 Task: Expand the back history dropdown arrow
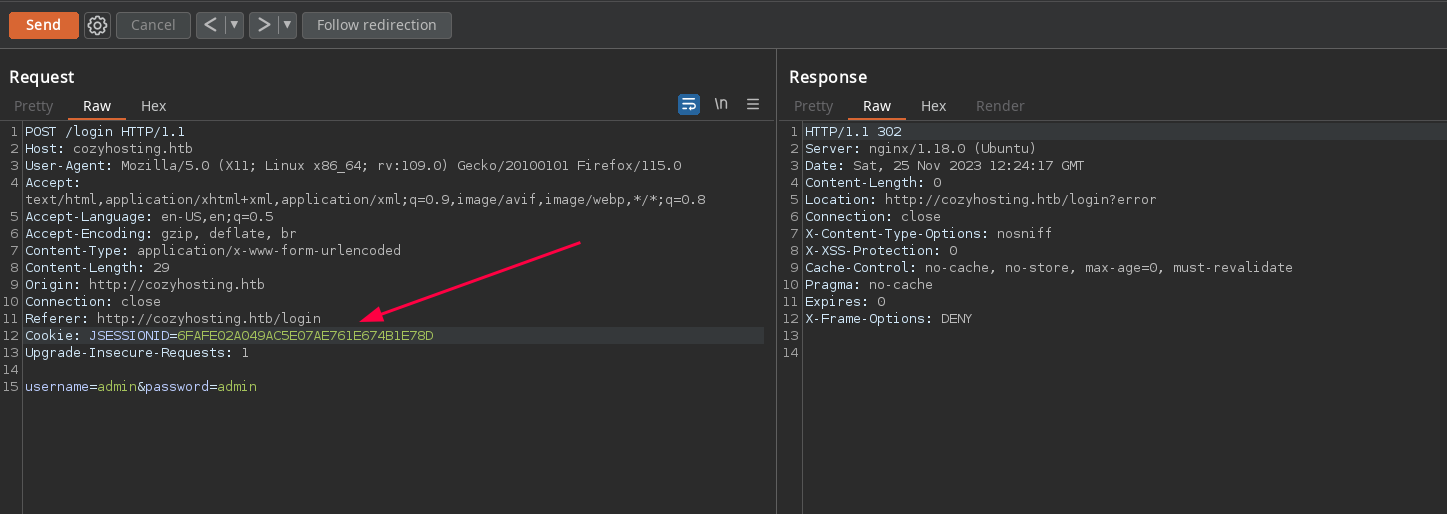(x=234, y=25)
